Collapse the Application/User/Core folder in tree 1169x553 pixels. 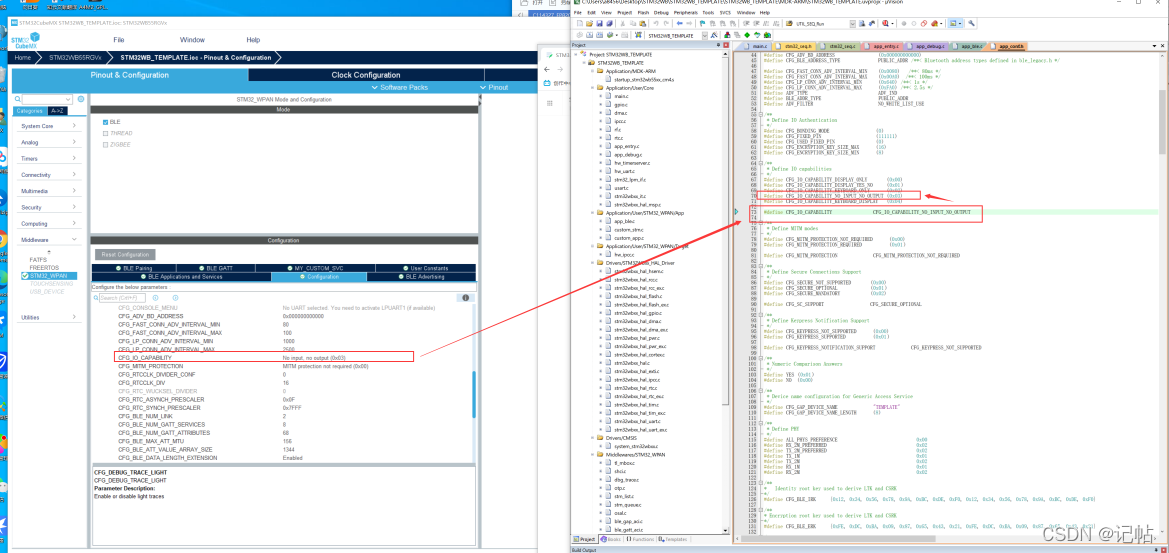[x=593, y=87]
